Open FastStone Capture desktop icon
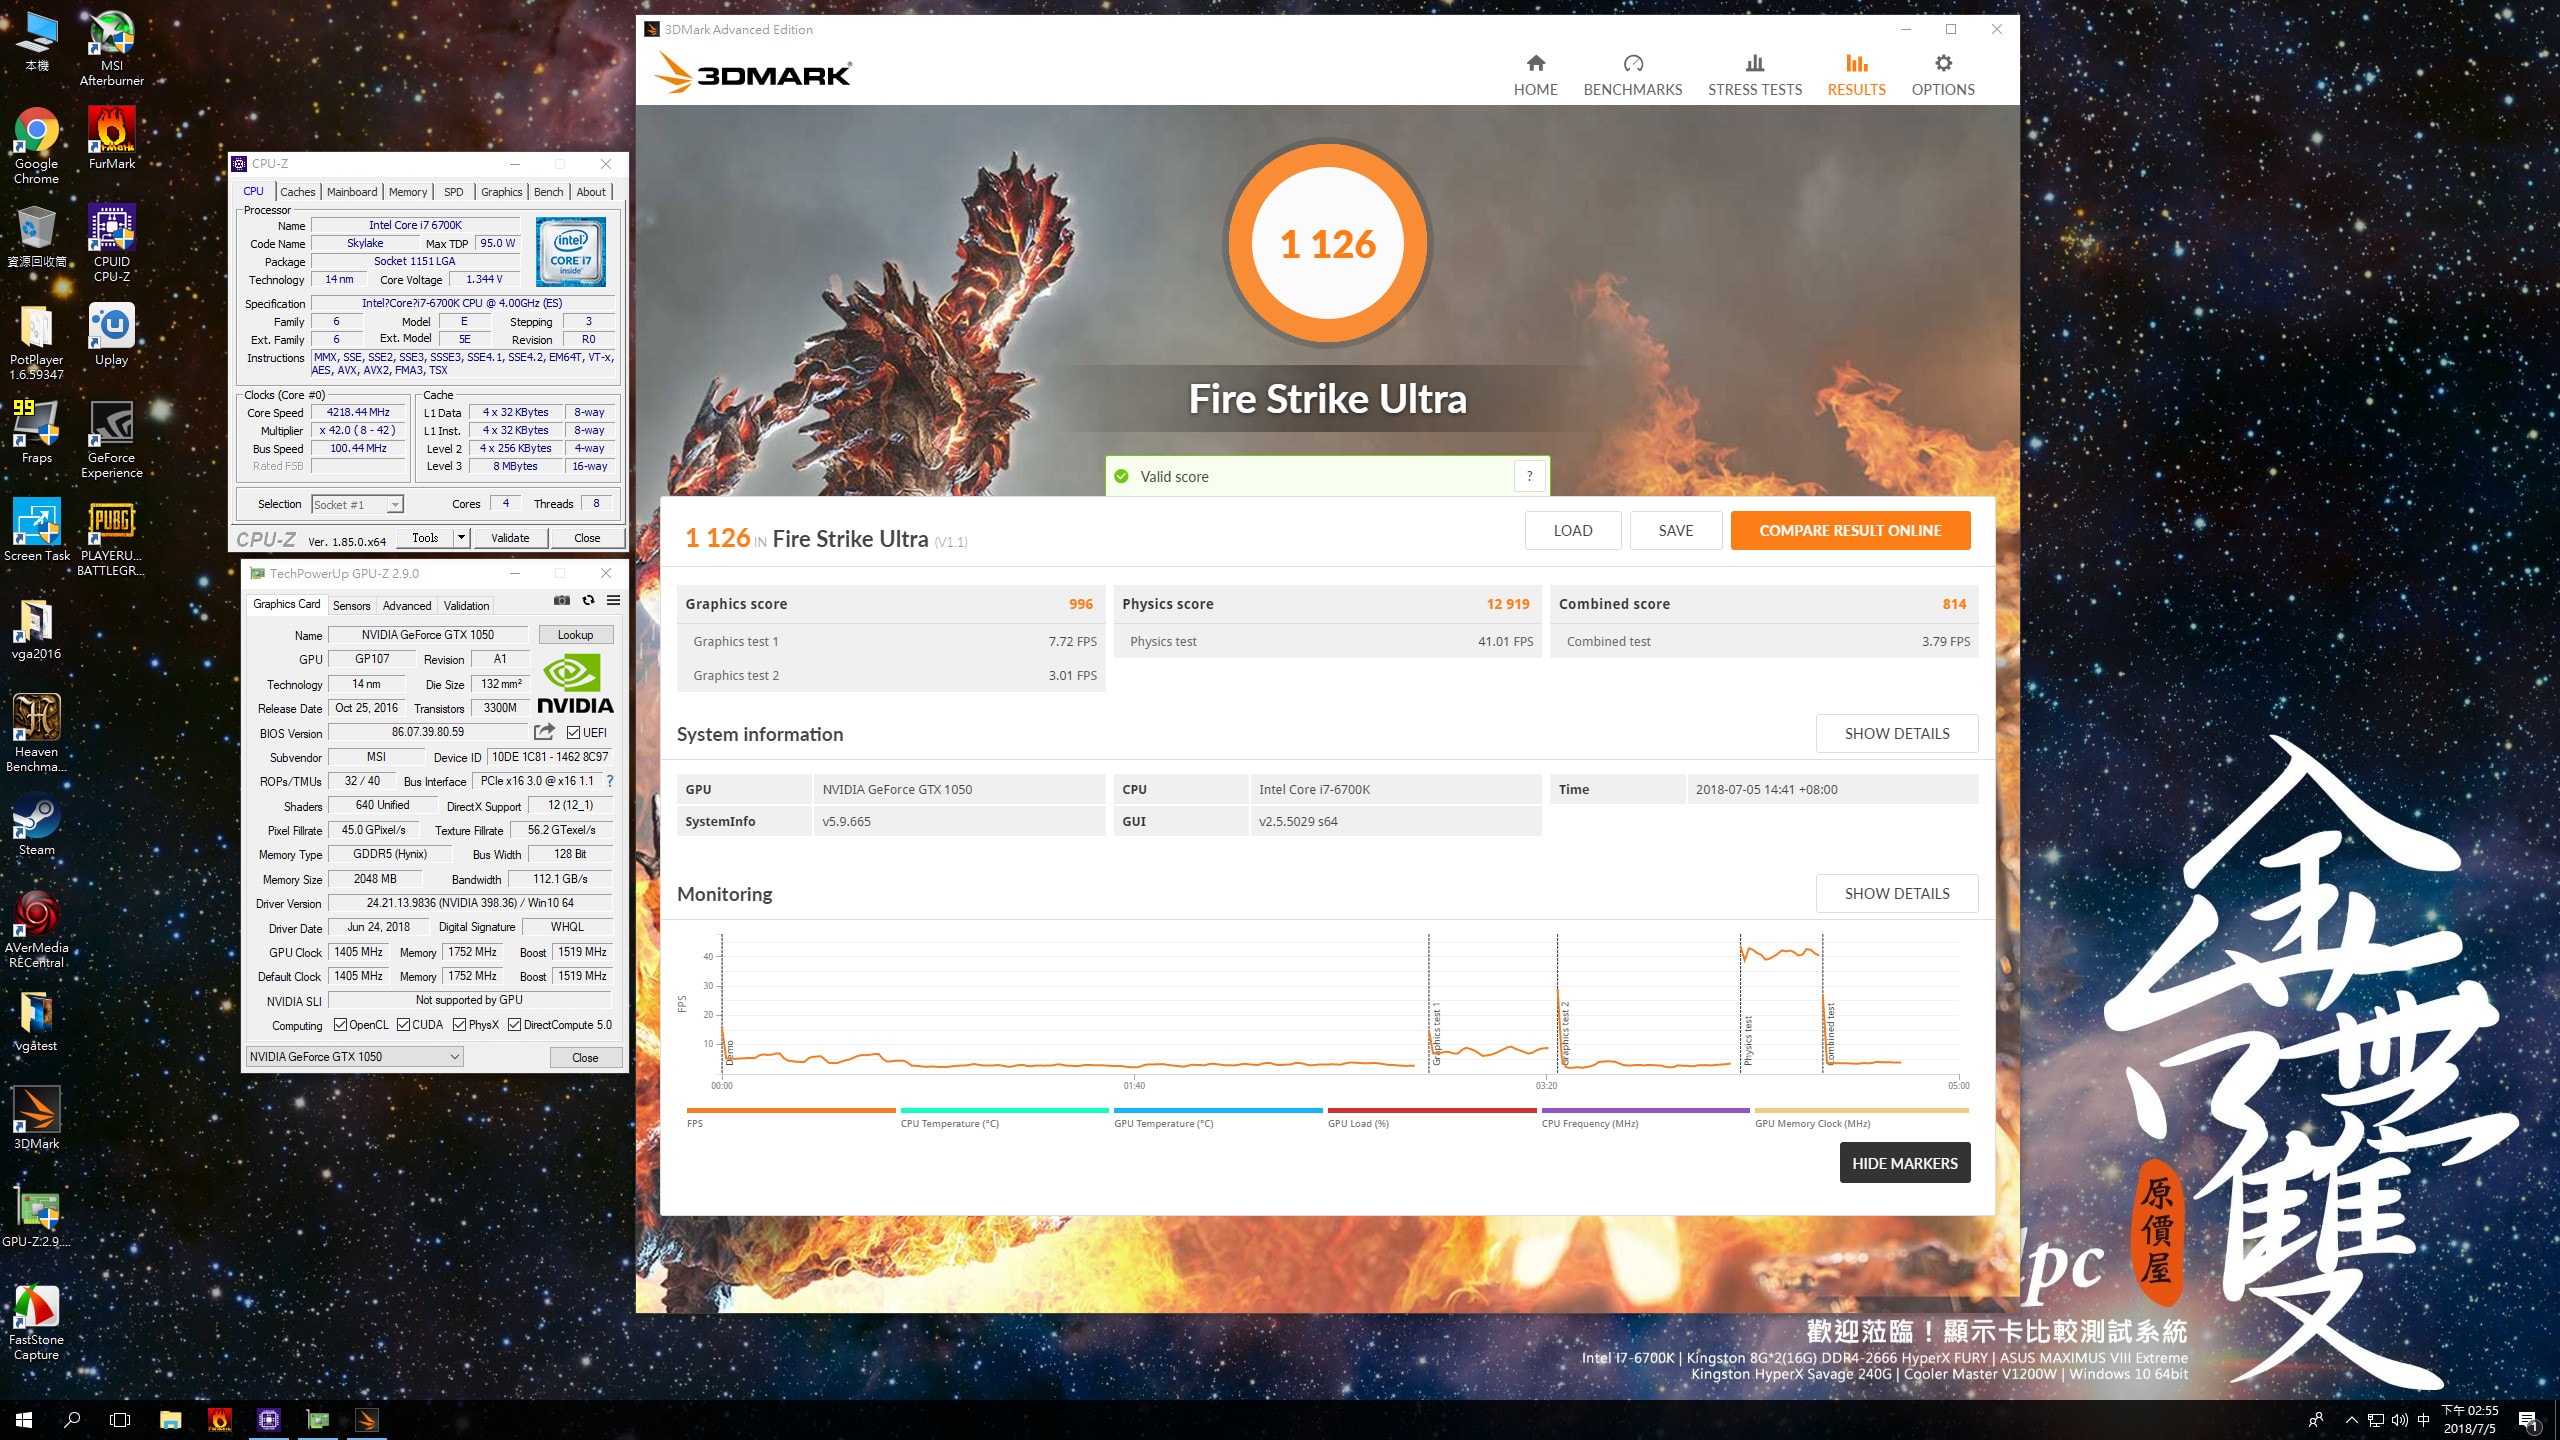The height and width of the screenshot is (1440, 2560). pos(37,1322)
